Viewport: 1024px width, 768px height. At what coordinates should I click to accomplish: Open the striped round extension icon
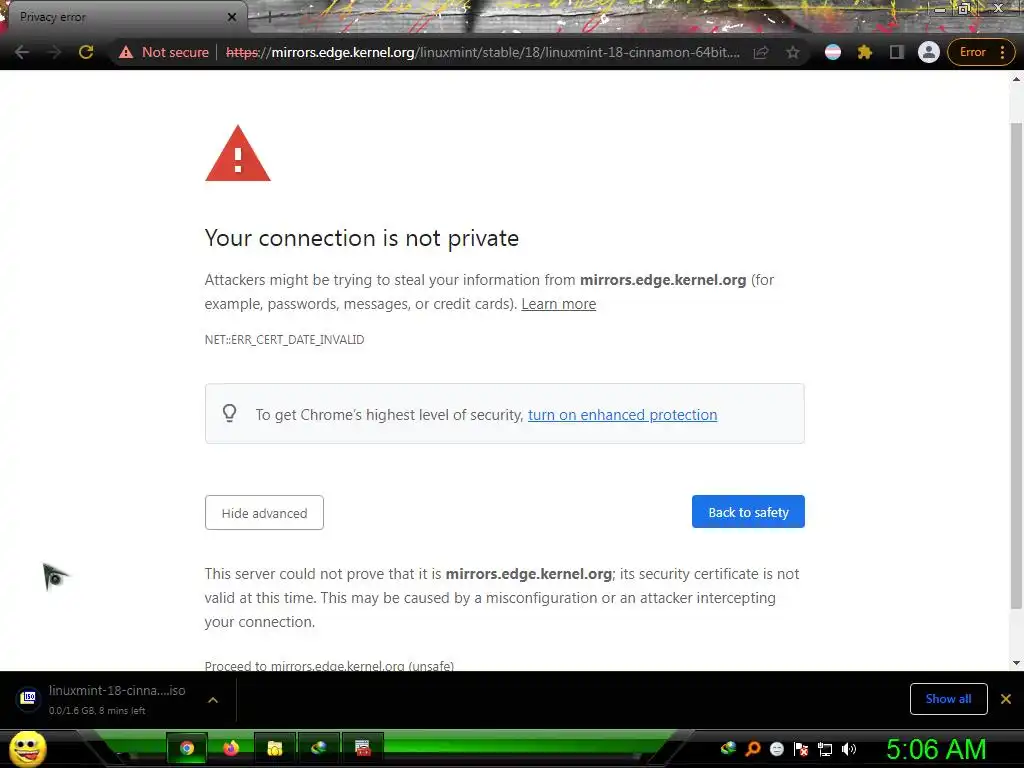833,52
